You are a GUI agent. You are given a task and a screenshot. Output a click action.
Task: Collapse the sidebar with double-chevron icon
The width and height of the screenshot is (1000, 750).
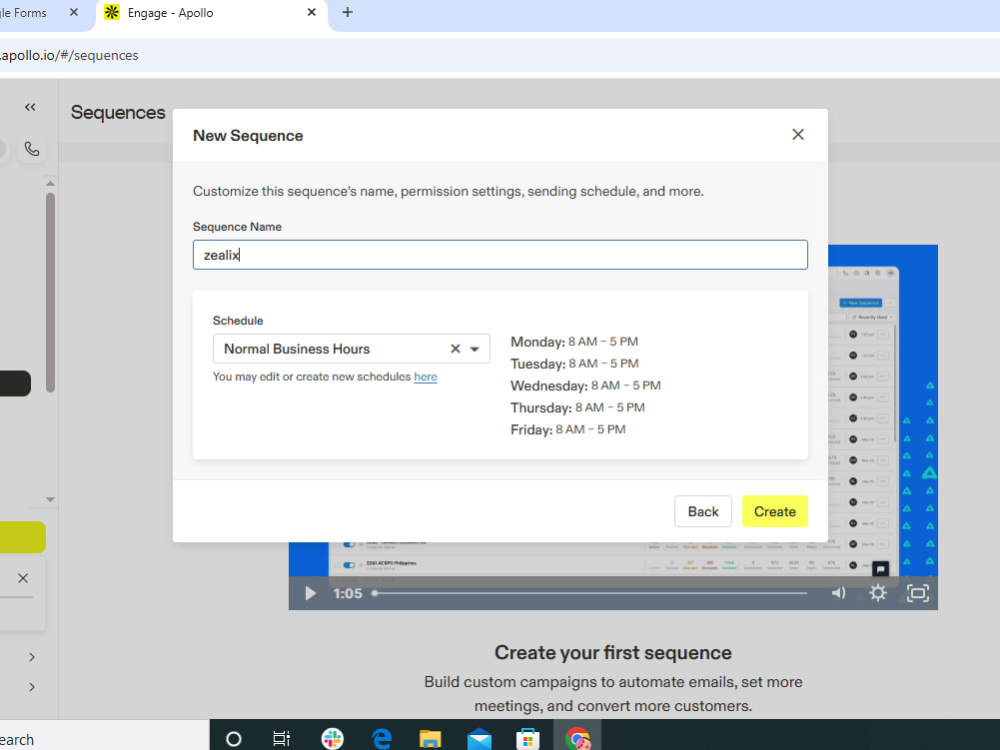[x=30, y=107]
